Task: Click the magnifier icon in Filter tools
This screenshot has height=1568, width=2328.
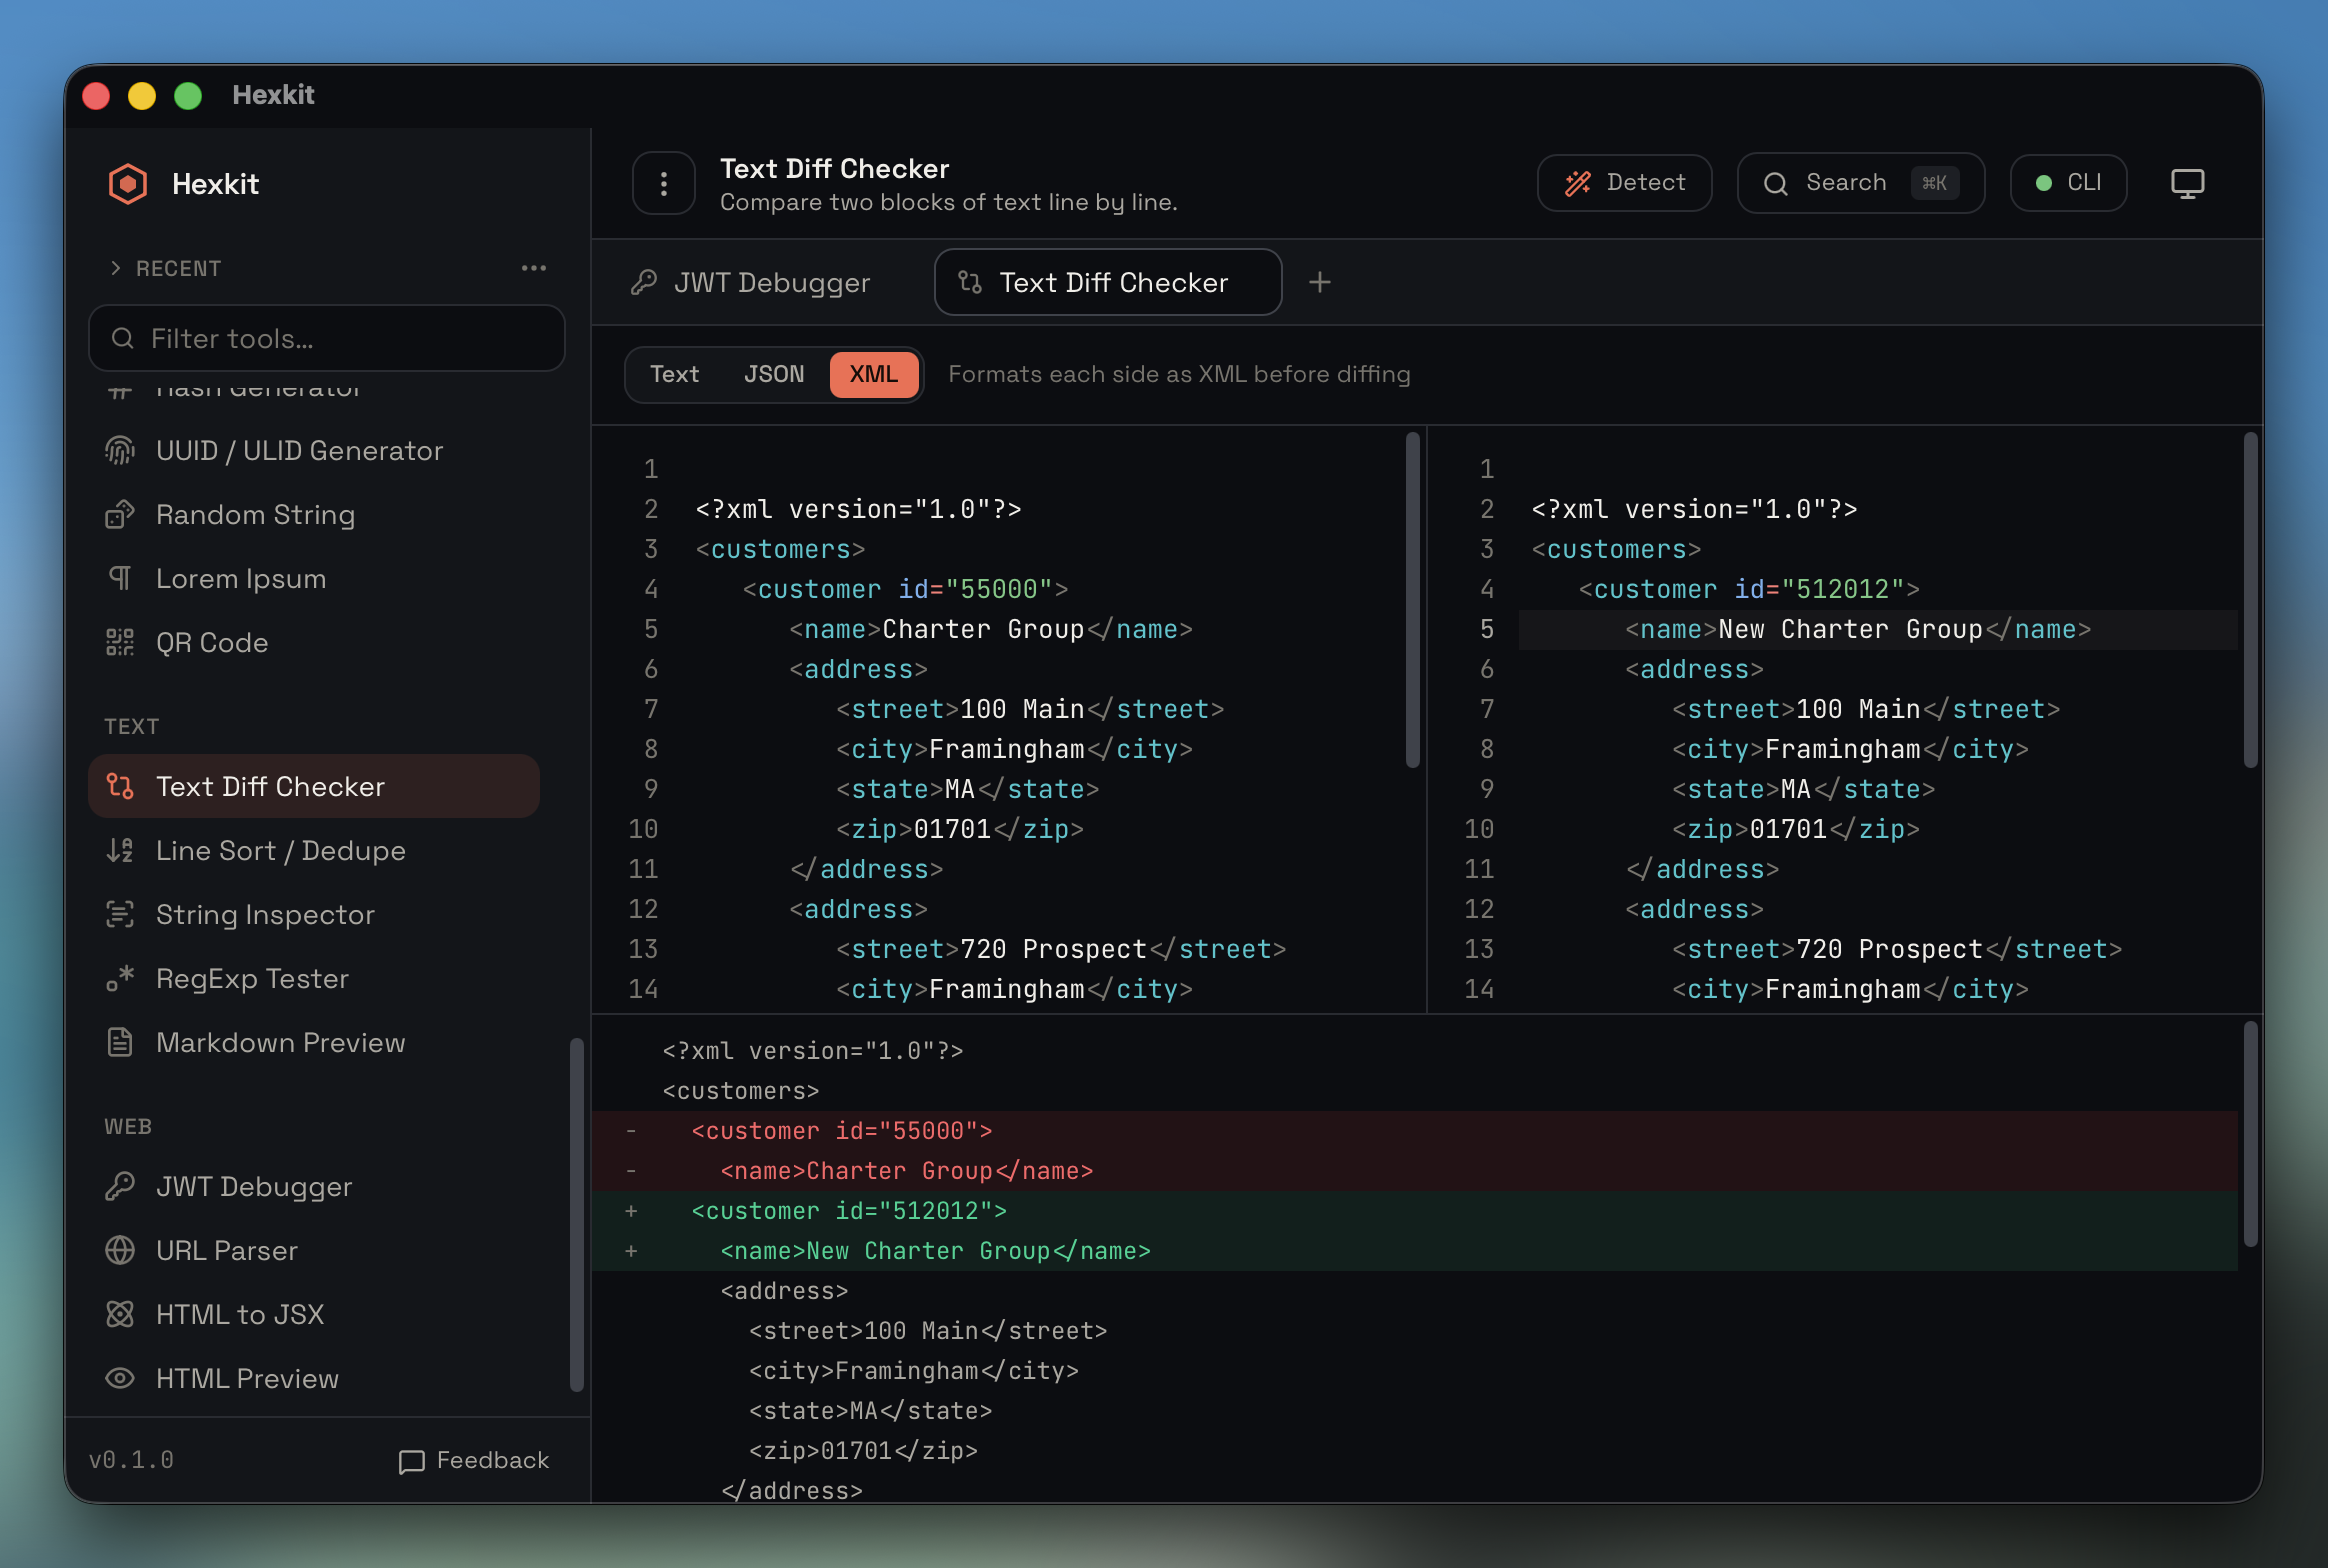Action: [123, 339]
